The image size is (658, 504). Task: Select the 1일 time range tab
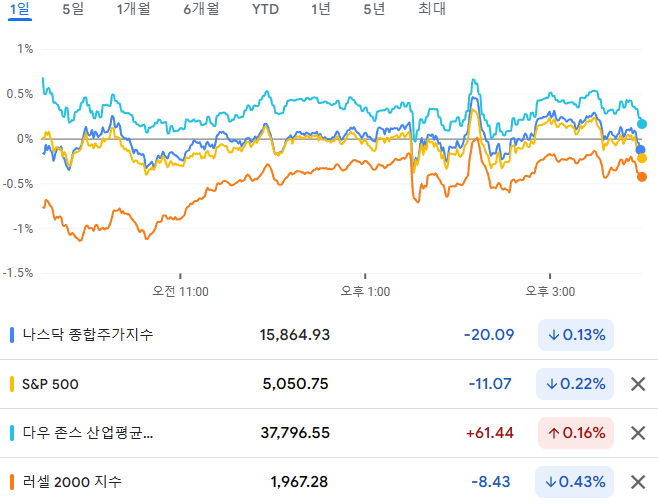pos(20,9)
